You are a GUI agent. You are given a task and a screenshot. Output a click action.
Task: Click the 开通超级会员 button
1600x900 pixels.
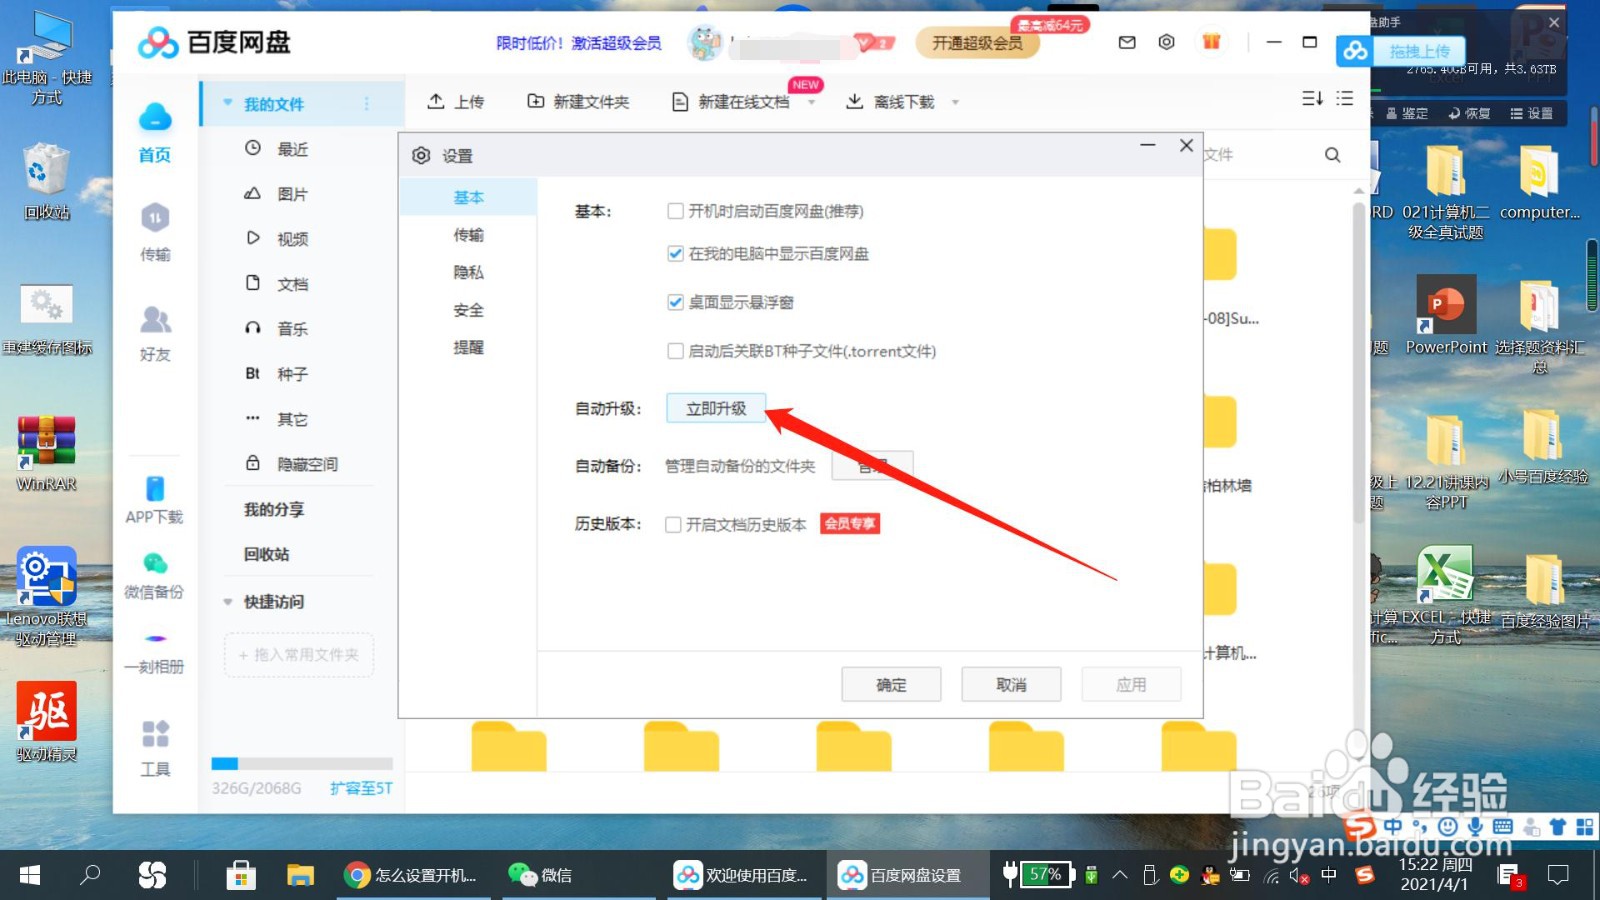tap(977, 43)
